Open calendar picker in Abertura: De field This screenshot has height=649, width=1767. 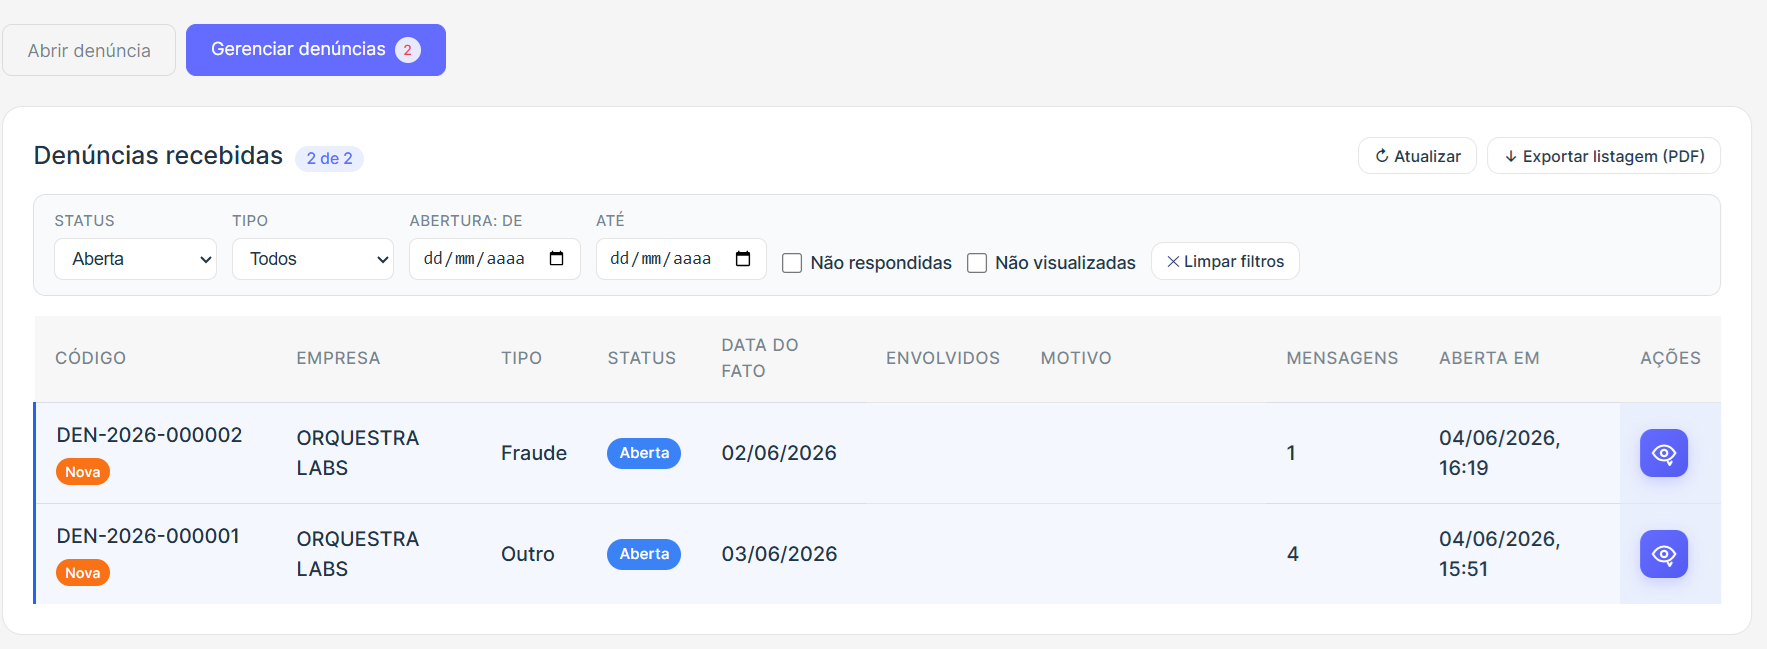[557, 259]
